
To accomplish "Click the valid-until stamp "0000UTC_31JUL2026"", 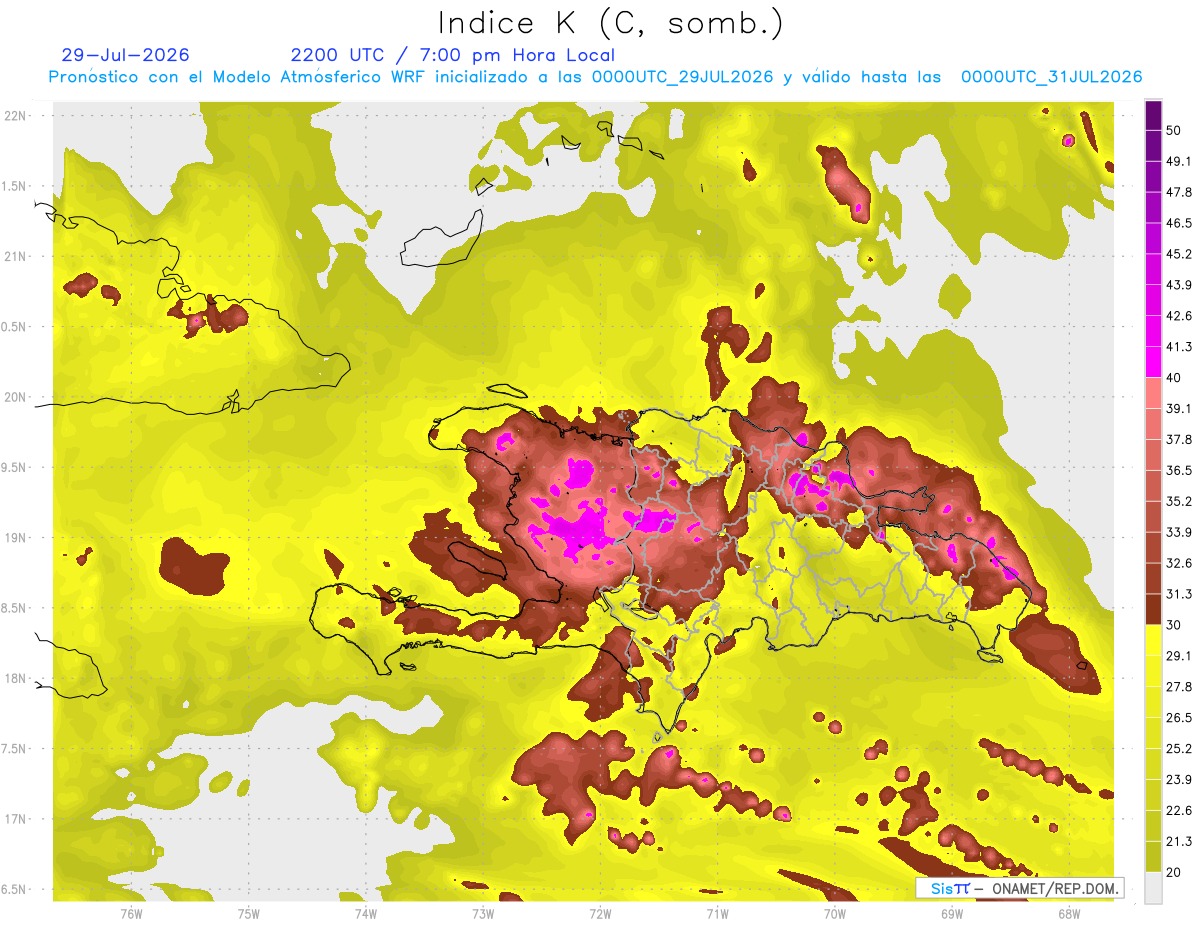I will coord(1052,76).
